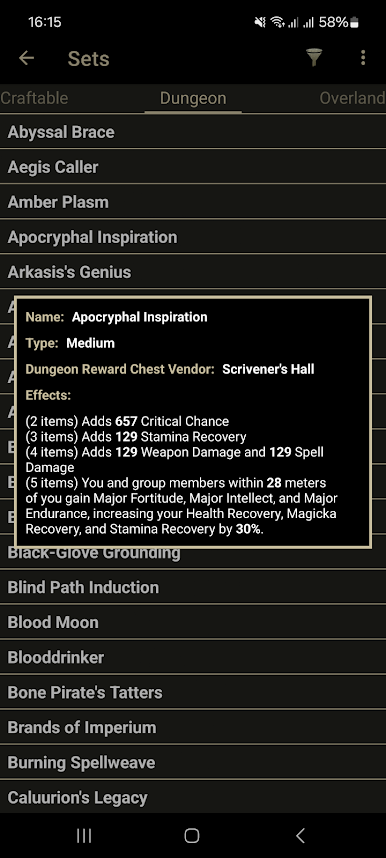The image size is (386, 858).
Task: Open the Blooddrinker set
Action: 193,657
